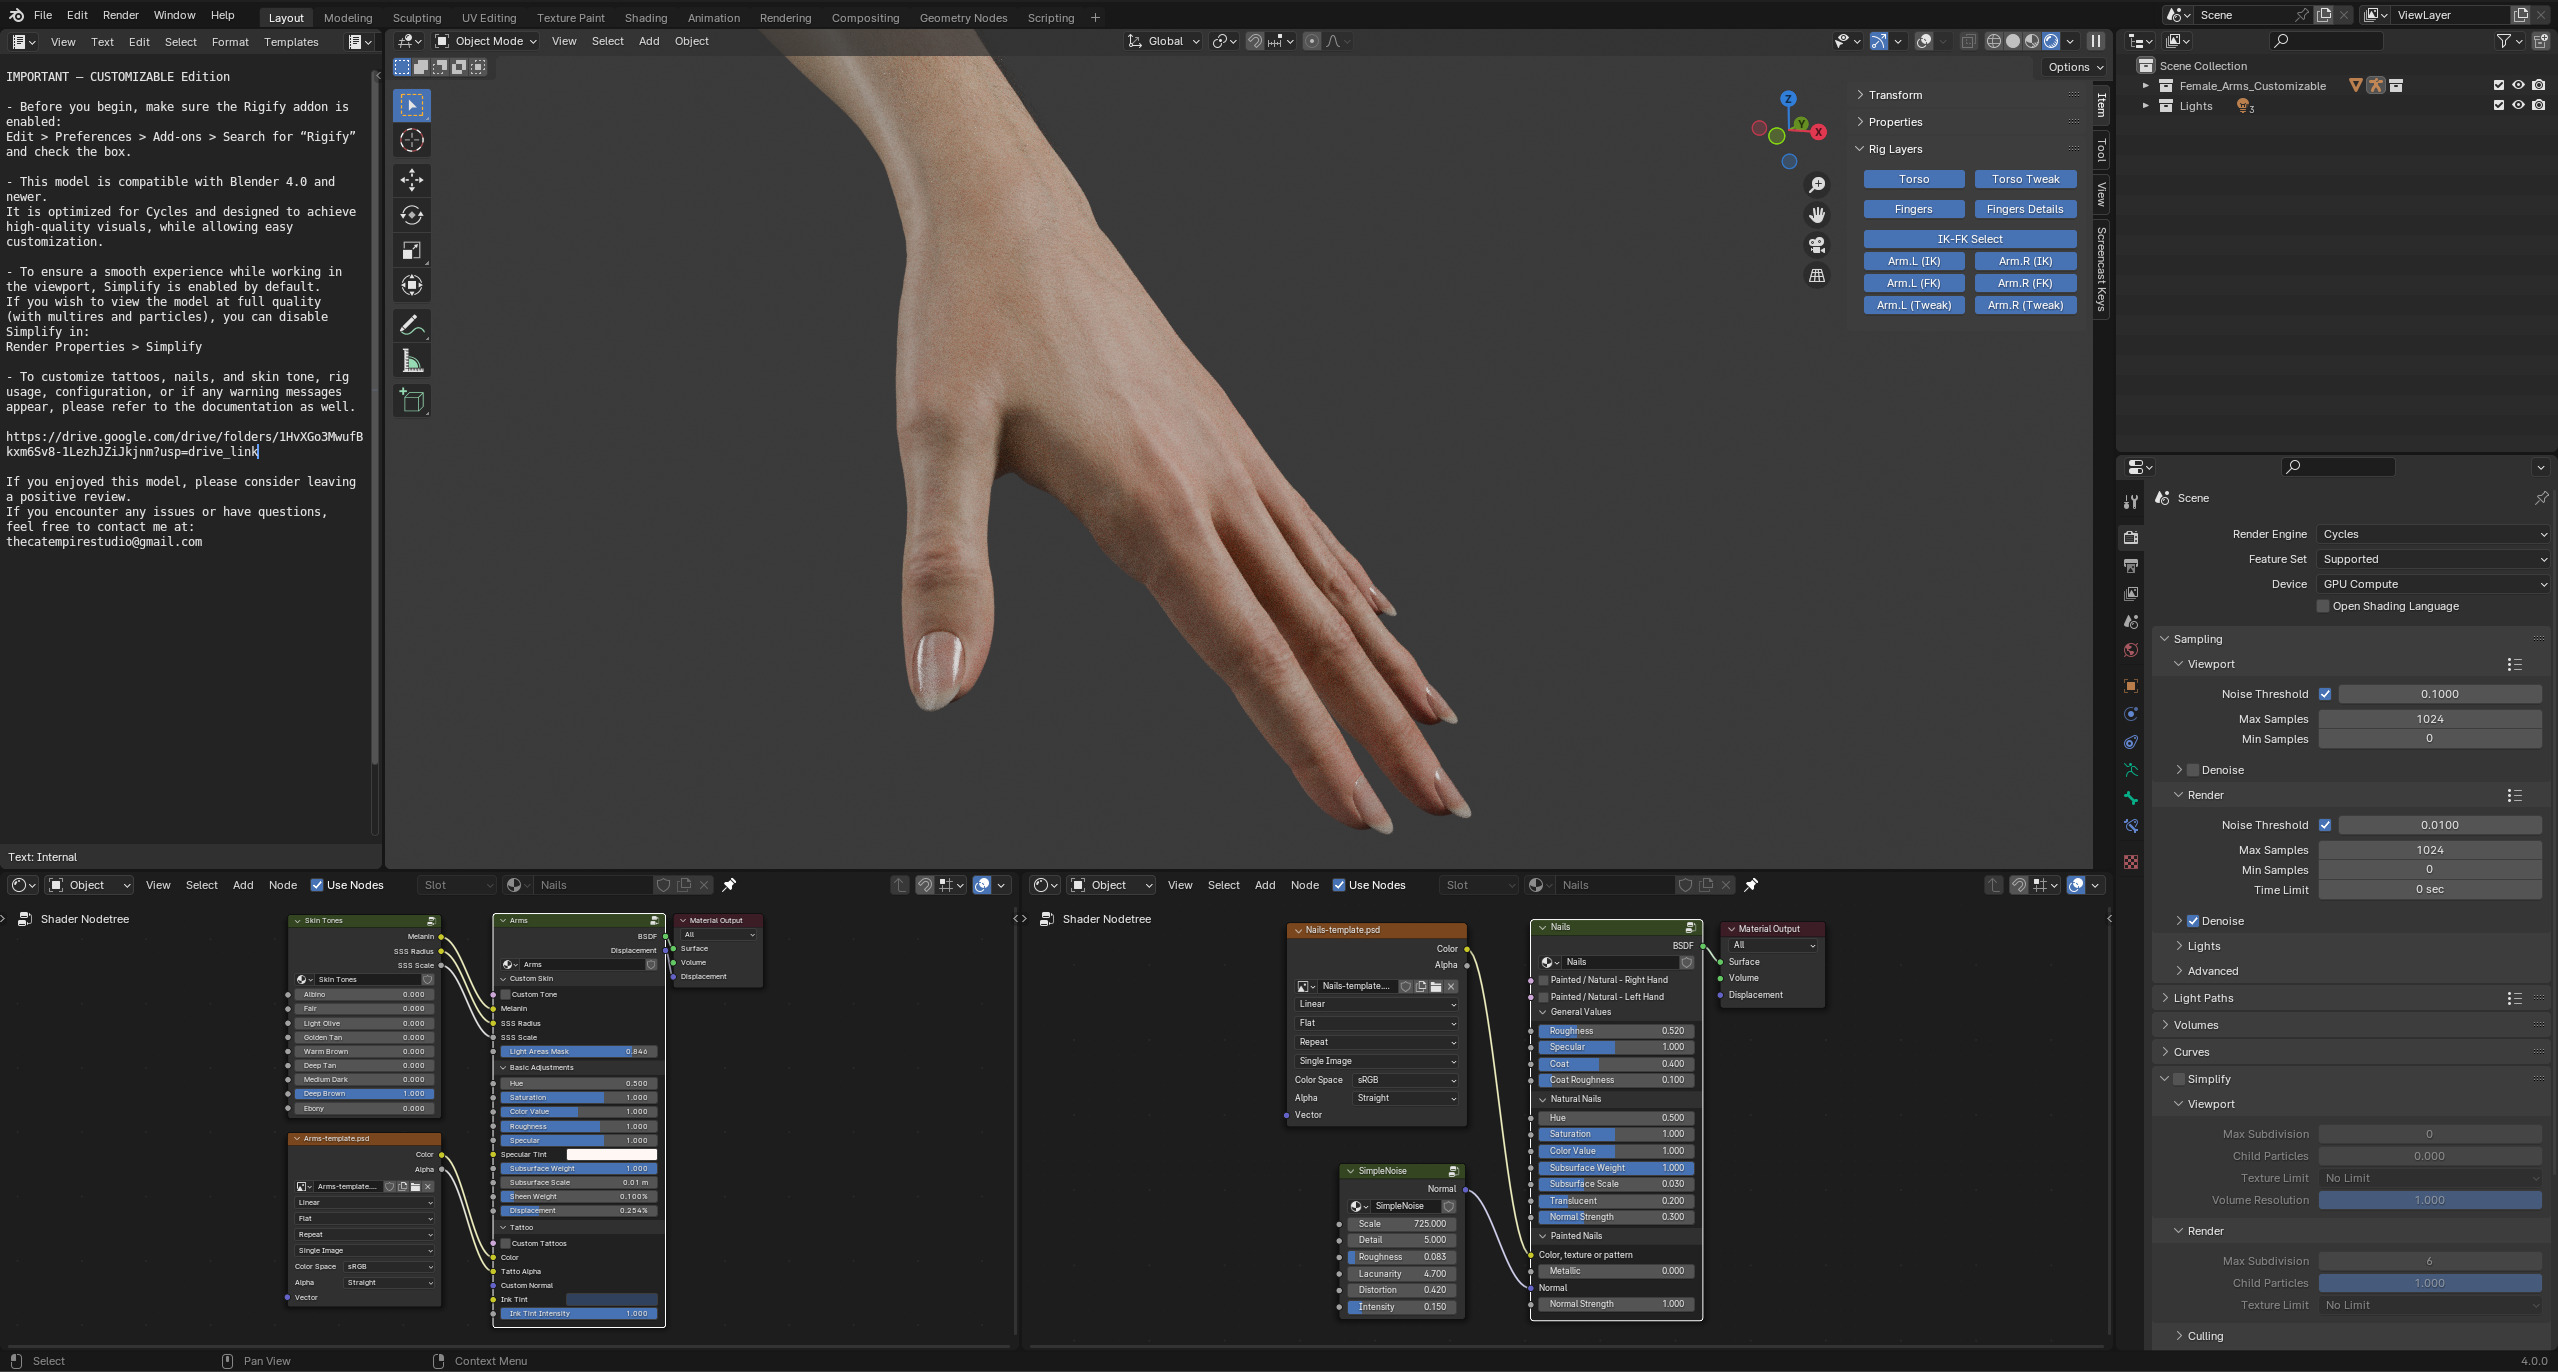The width and height of the screenshot is (2558, 1372).
Task: Click the IK-FK Select button
Action: point(1970,239)
